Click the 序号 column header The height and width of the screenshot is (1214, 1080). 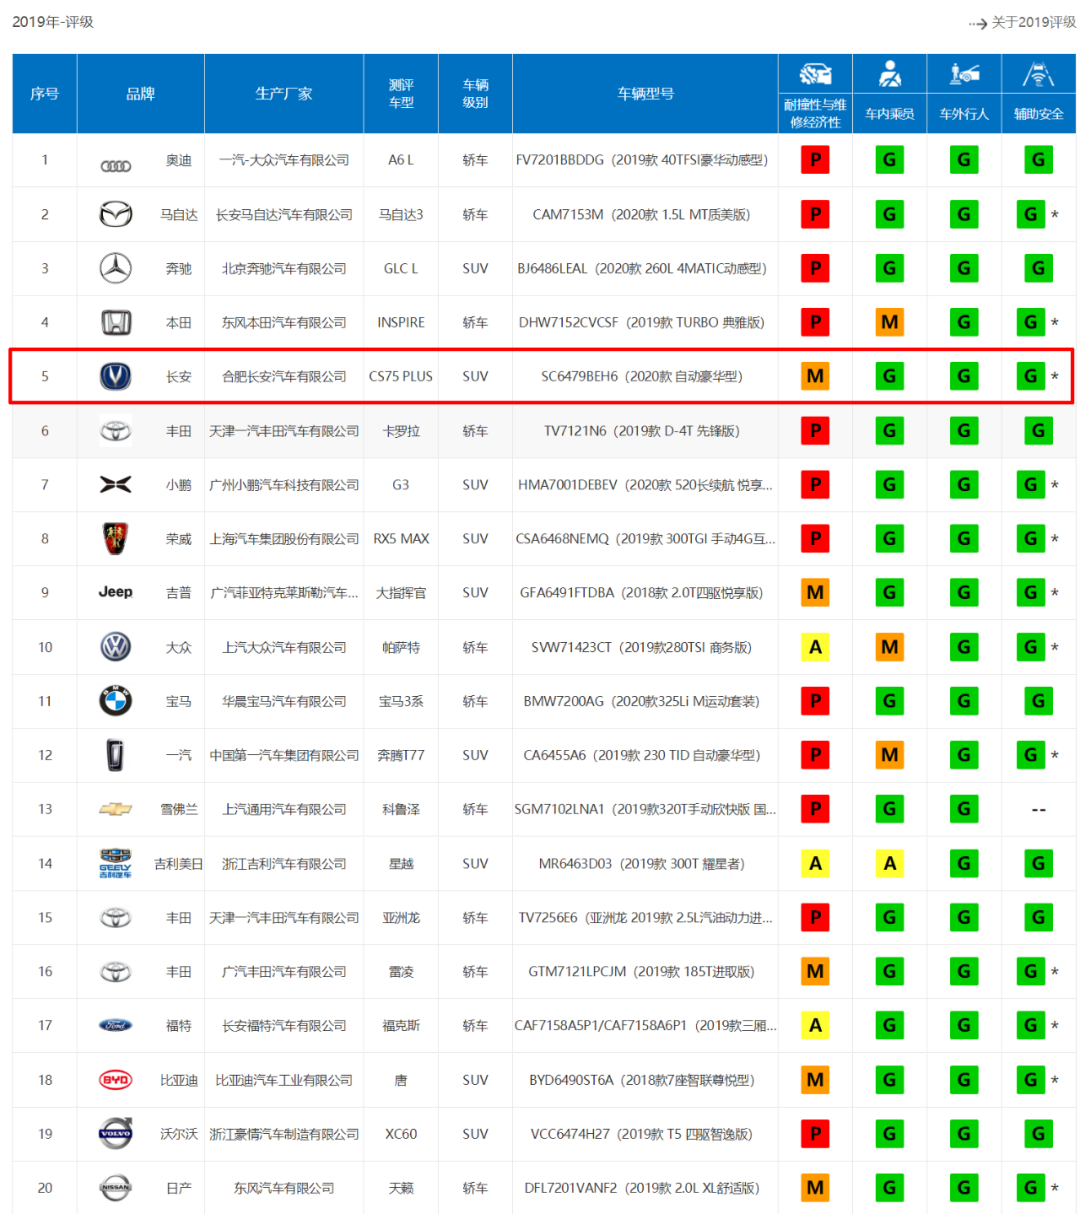(44, 94)
